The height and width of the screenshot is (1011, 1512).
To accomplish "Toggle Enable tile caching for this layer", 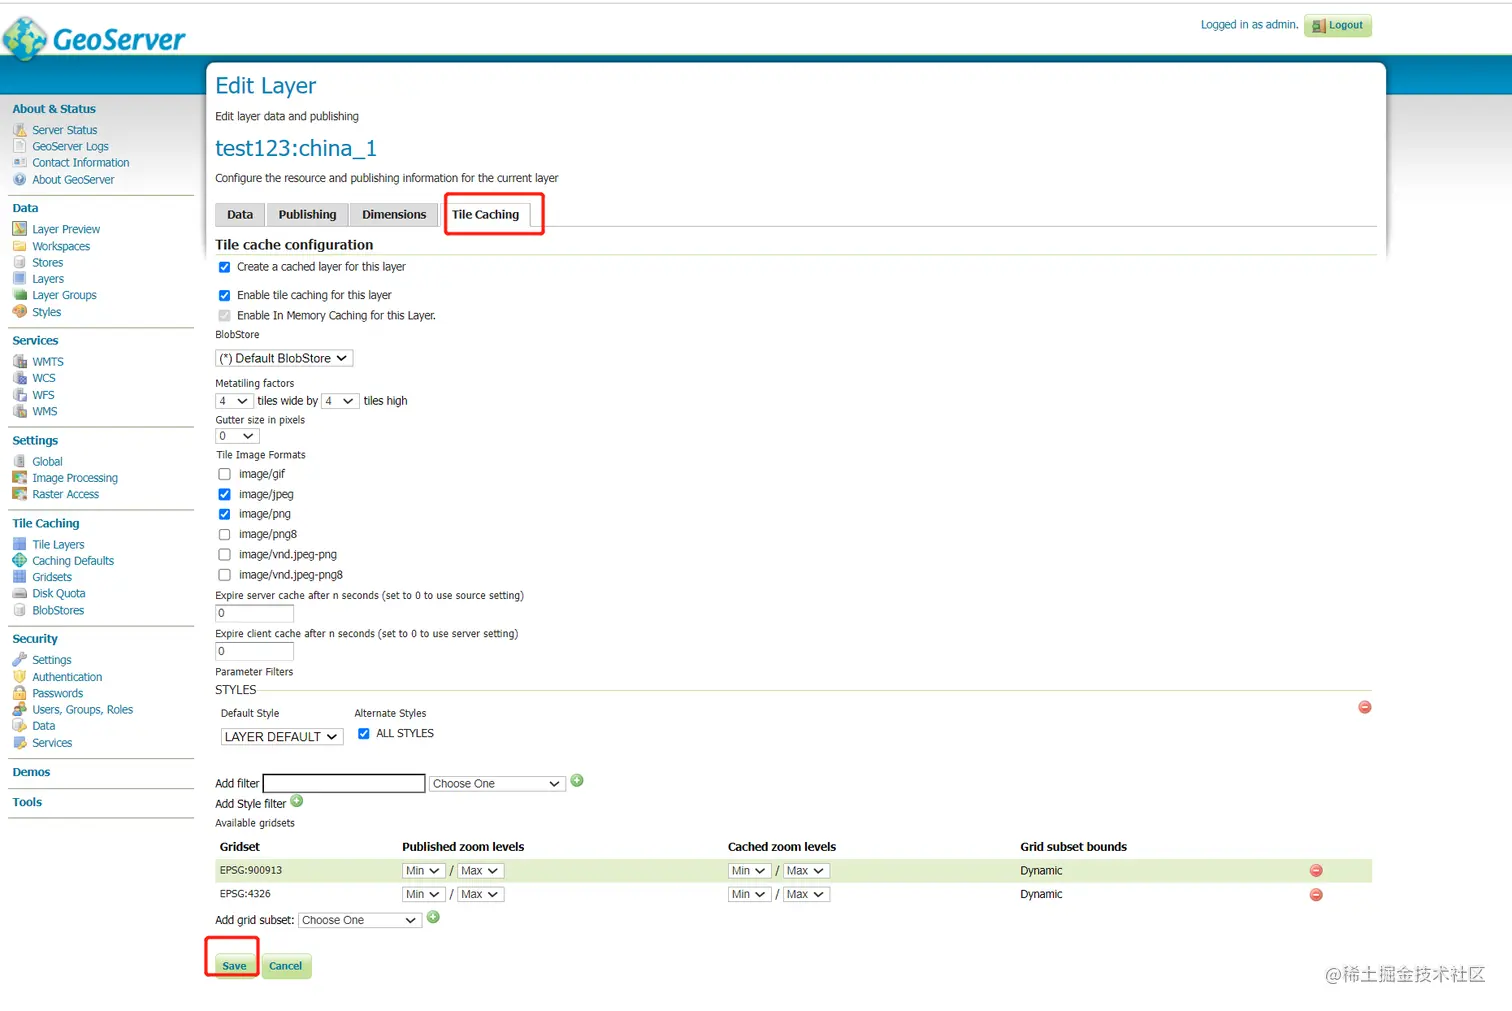I will 224,295.
